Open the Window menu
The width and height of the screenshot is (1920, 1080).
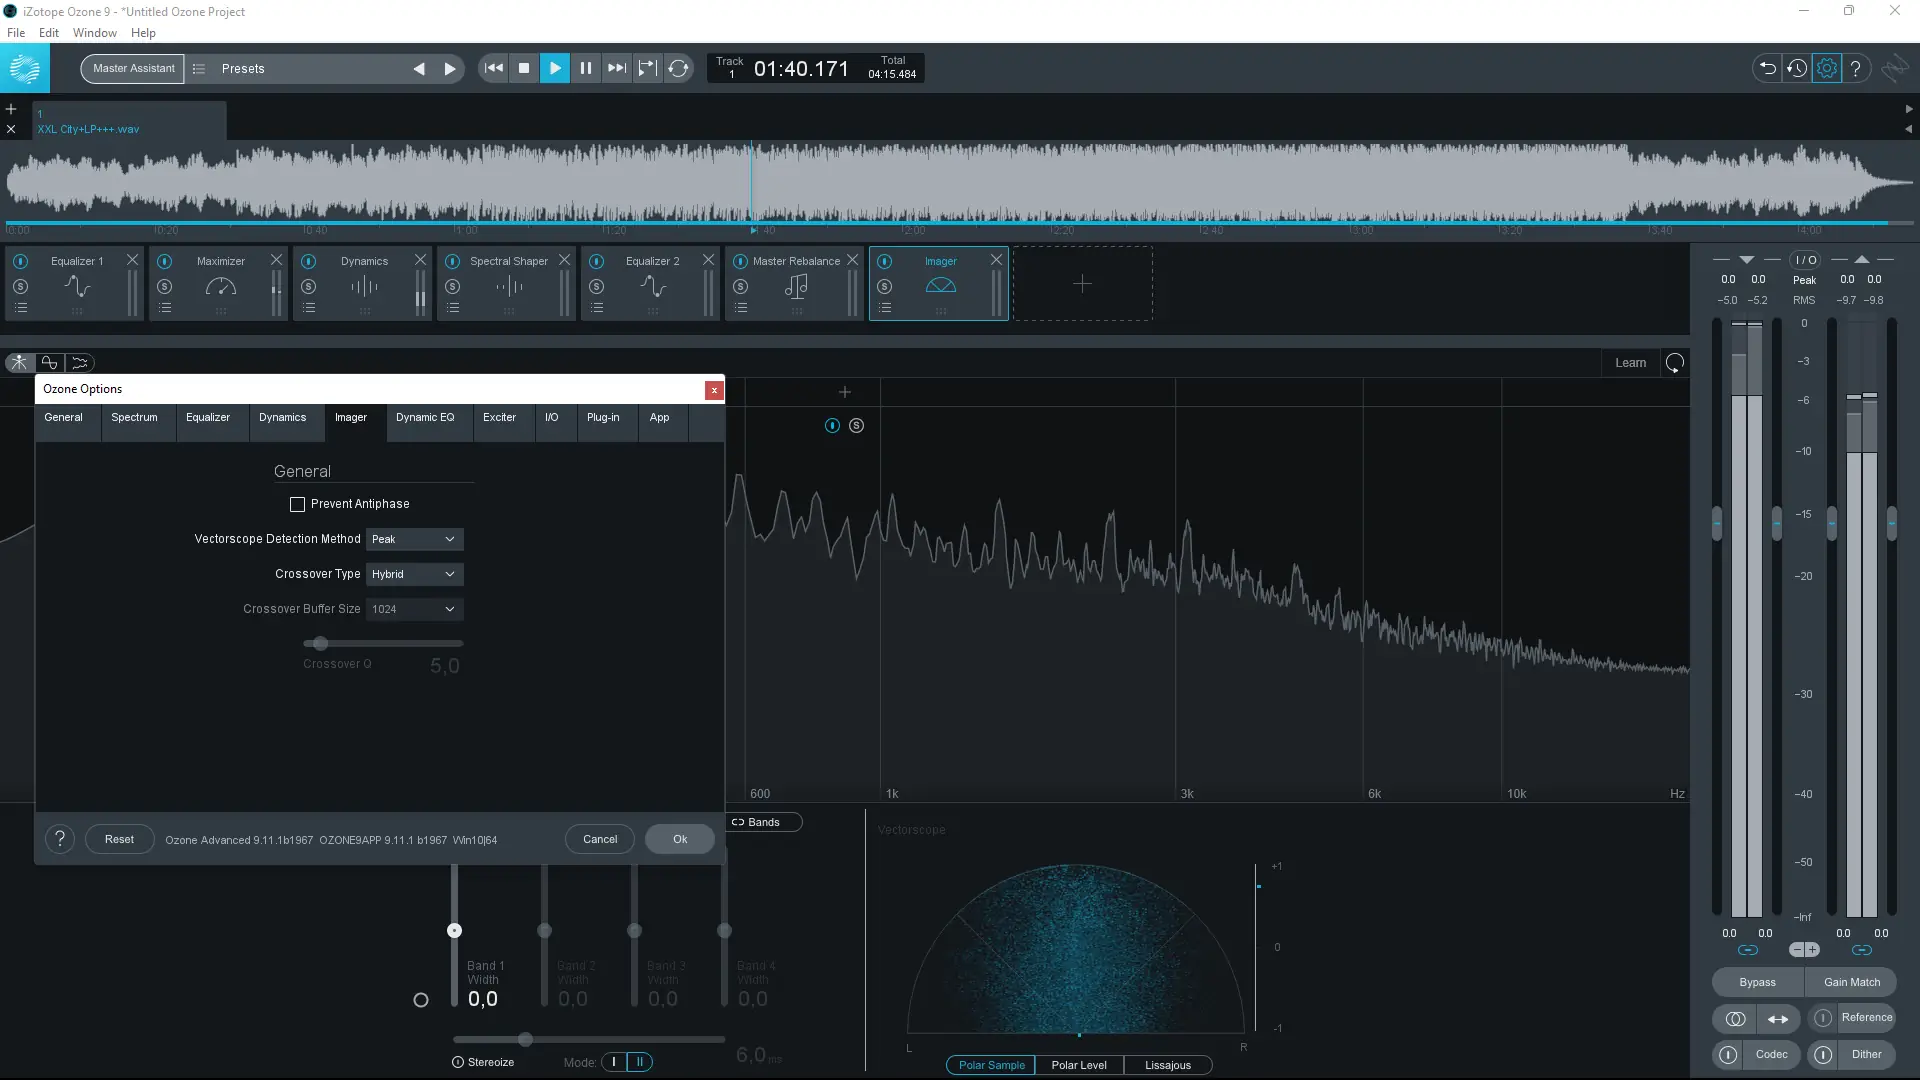pyautogui.click(x=93, y=33)
